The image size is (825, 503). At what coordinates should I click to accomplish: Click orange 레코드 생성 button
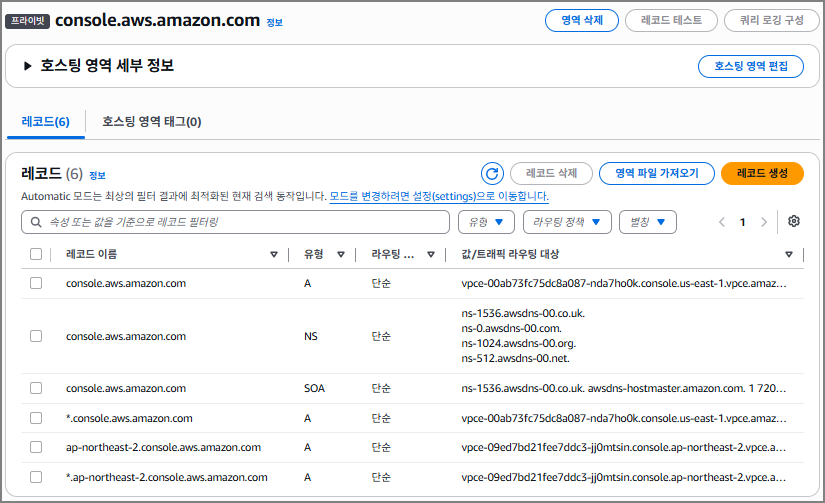[762, 173]
